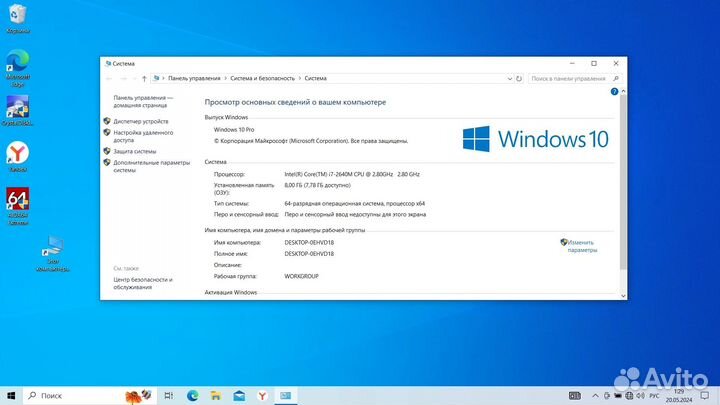The image size is (720, 405).
Task: Open the touch keyboard tray icon
Action: pyautogui.click(x=574, y=395)
